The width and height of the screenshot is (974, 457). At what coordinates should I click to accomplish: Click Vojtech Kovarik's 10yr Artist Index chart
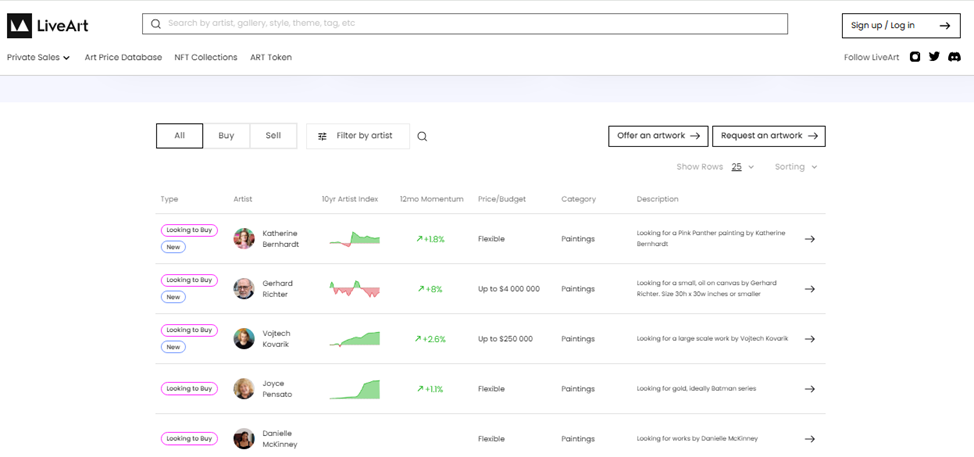[x=355, y=339]
